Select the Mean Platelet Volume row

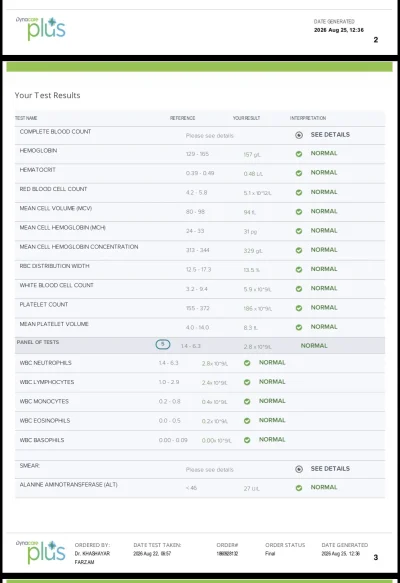[x=200, y=328]
